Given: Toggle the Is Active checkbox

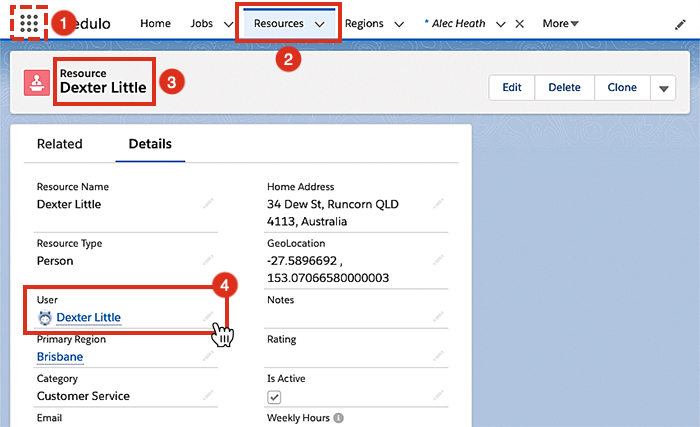Looking at the screenshot, I should click(274, 397).
